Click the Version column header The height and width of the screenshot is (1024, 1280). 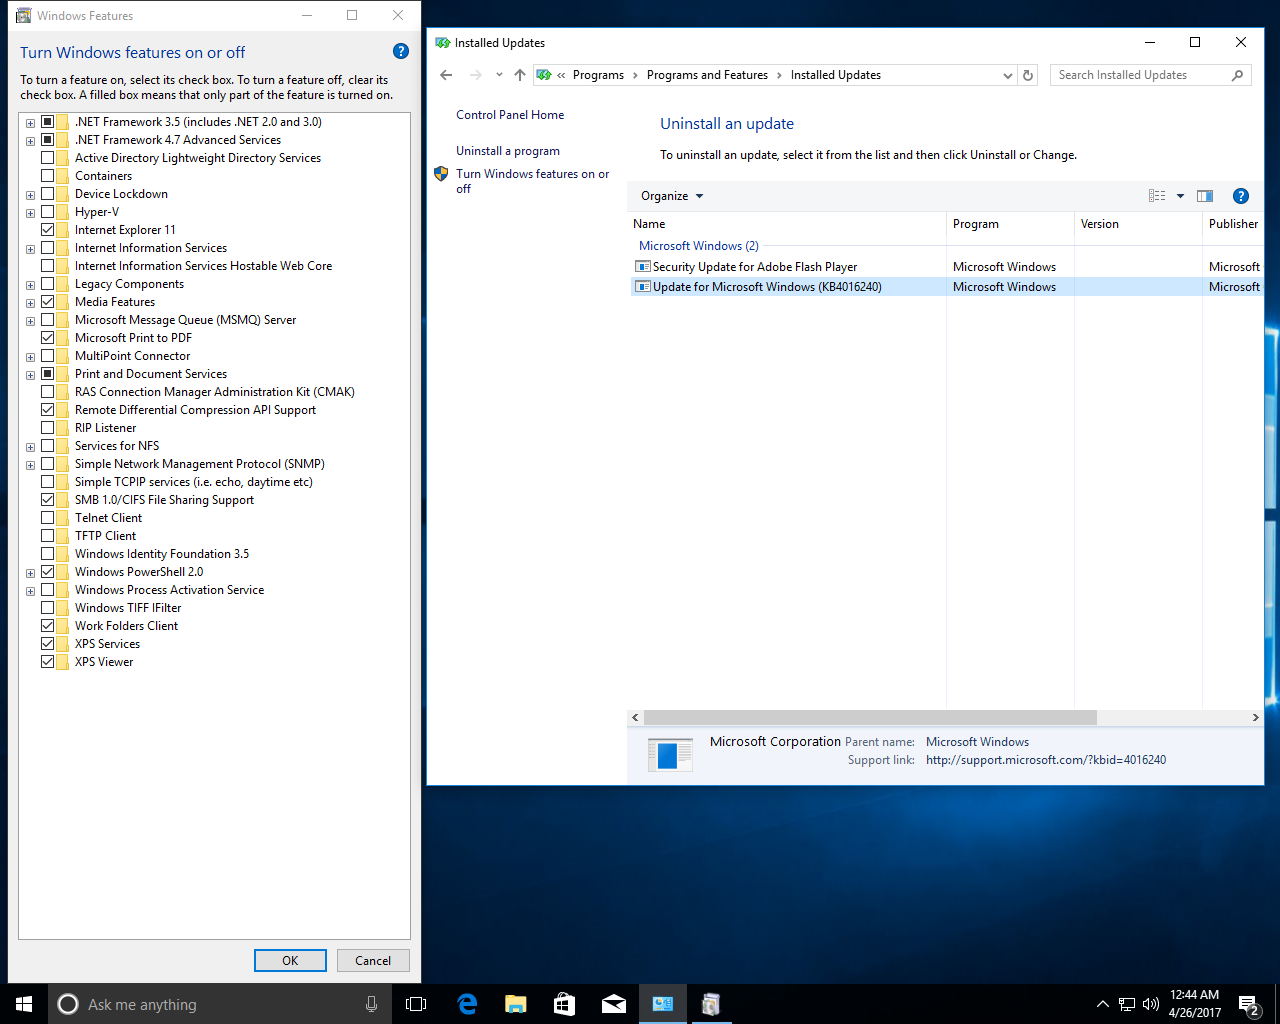[x=1138, y=224]
